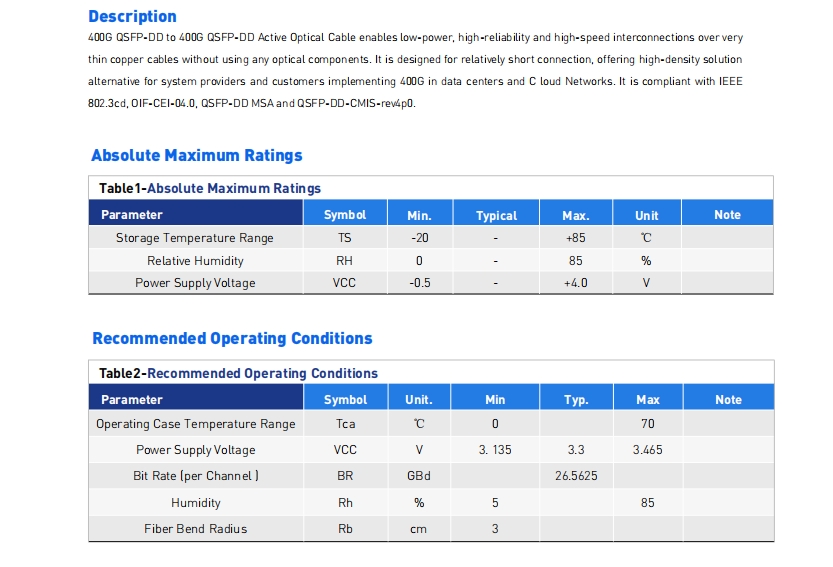Click the Unit column header in Table1
This screenshot has width=833, height=567.
(x=646, y=215)
